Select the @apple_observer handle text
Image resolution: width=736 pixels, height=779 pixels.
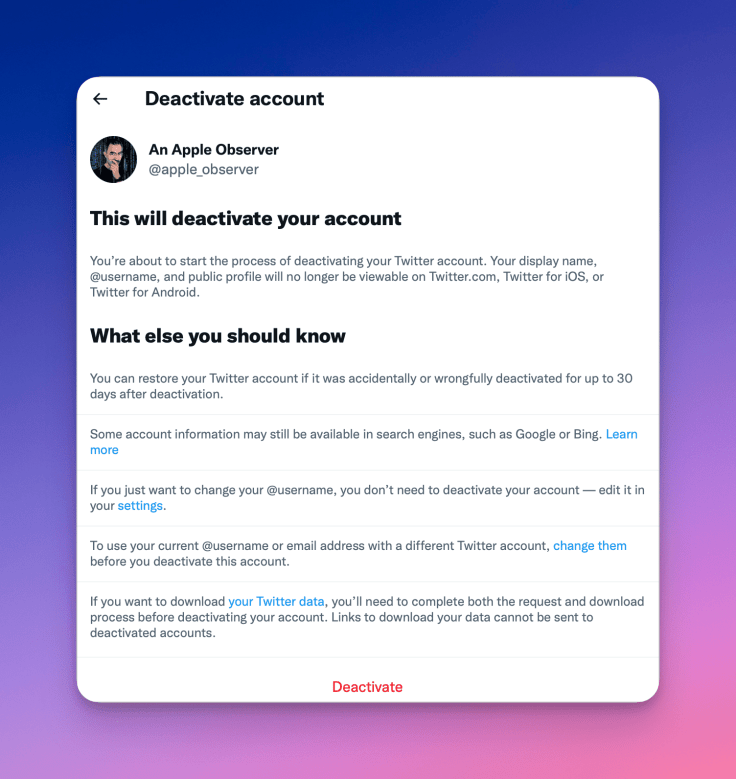[204, 169]
